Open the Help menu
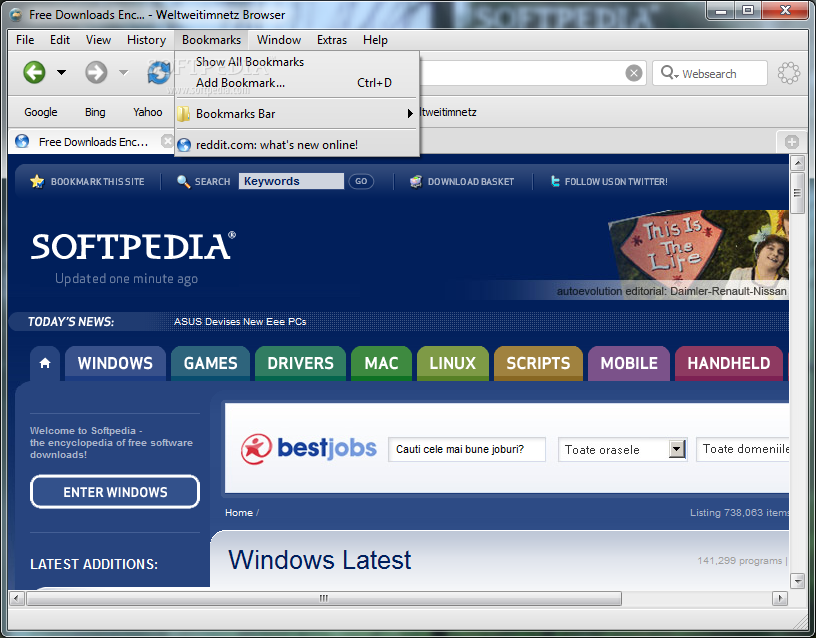This screenshot has width=816, height=638. pos(375,40)
